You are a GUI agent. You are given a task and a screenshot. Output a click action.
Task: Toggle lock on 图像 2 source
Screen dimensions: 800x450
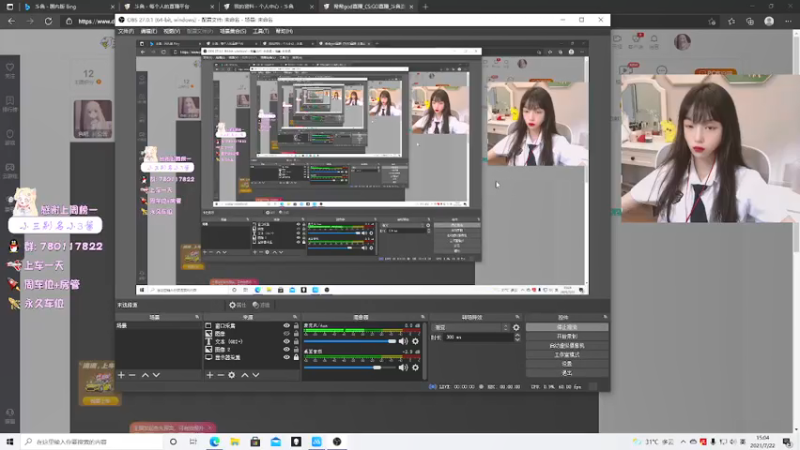click(x=296, y=349)
